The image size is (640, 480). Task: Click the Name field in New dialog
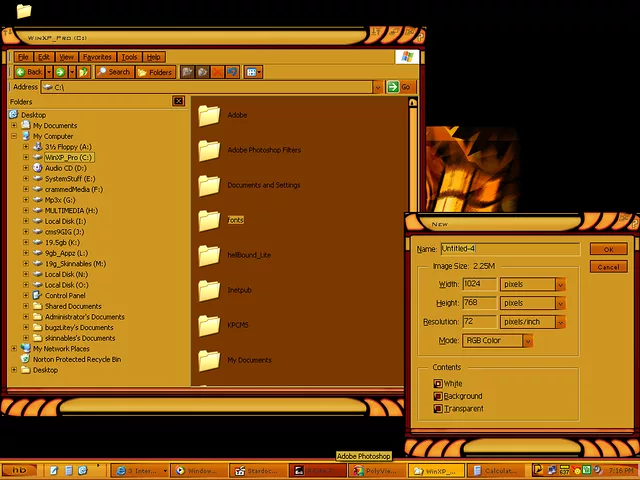point(510,249)
